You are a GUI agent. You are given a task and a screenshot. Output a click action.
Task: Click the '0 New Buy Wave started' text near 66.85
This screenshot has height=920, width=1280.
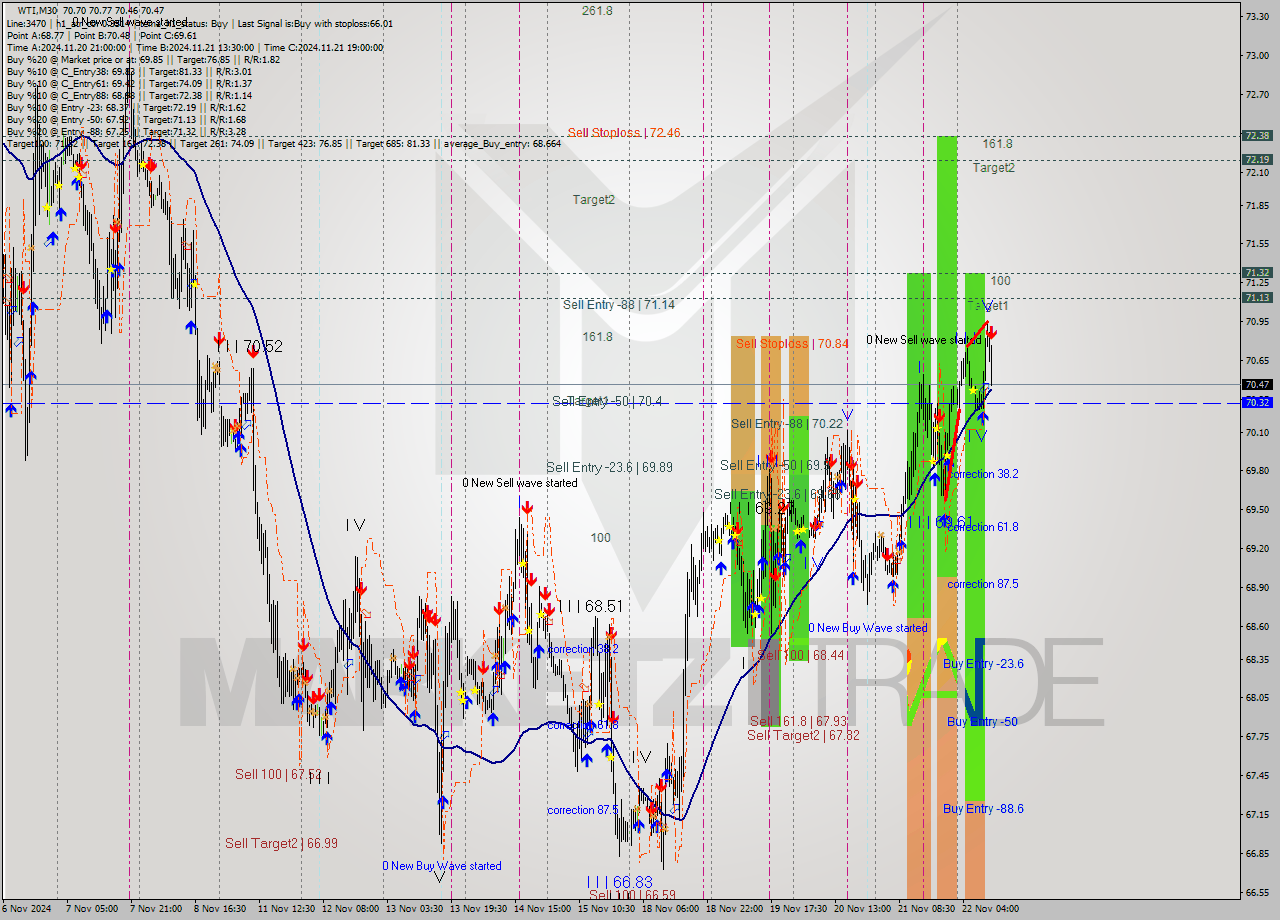click(442, 866)
